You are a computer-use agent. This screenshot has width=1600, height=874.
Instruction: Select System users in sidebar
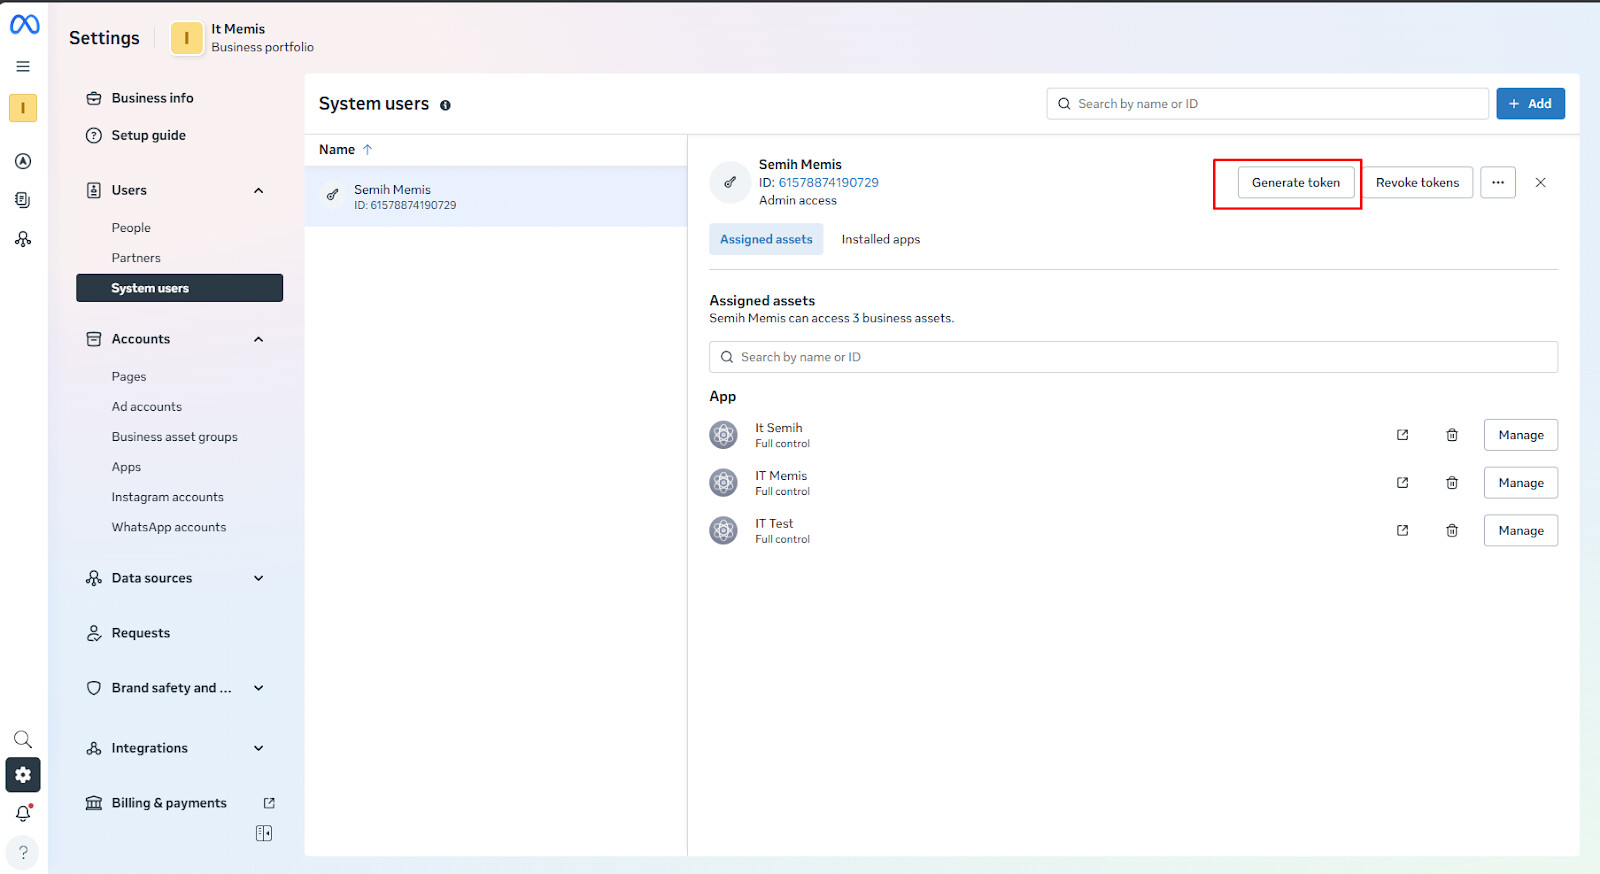(x=179, y=288)
